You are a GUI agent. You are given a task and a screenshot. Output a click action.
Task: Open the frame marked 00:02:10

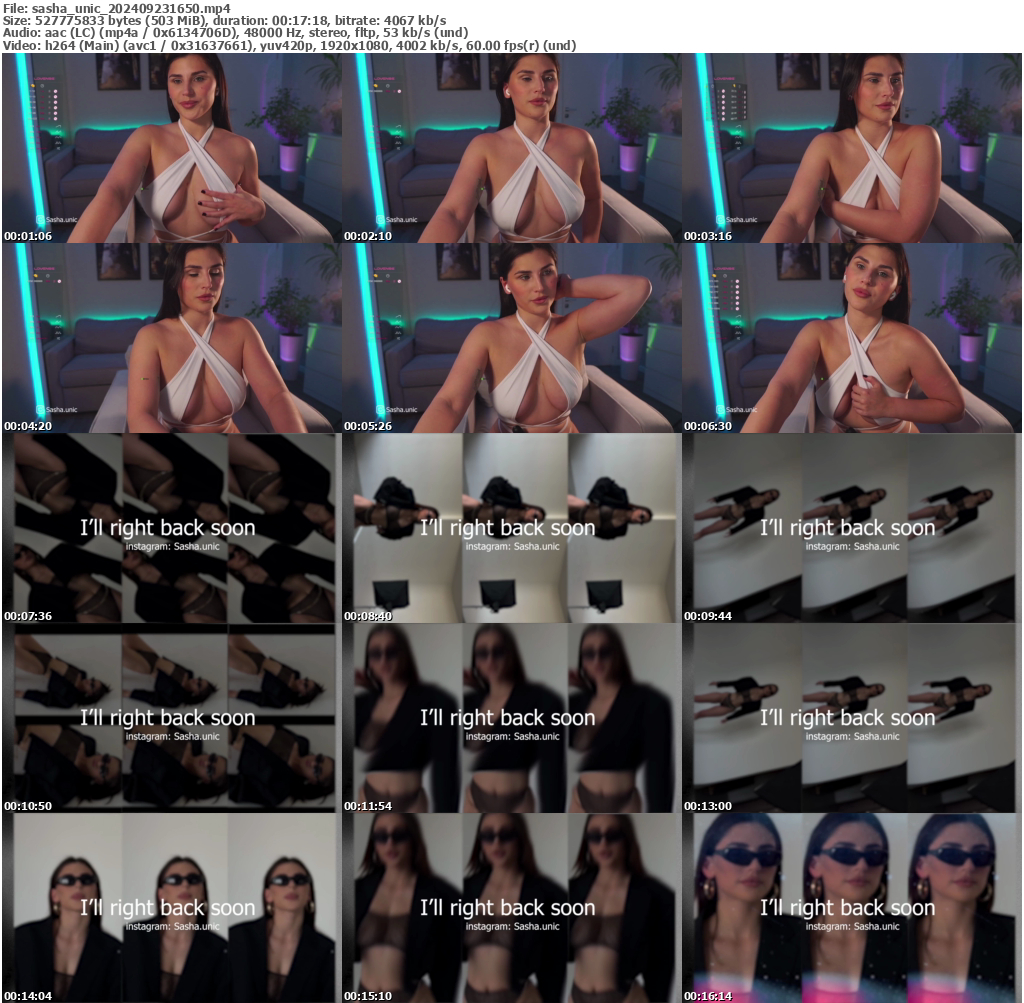point(510,148)
